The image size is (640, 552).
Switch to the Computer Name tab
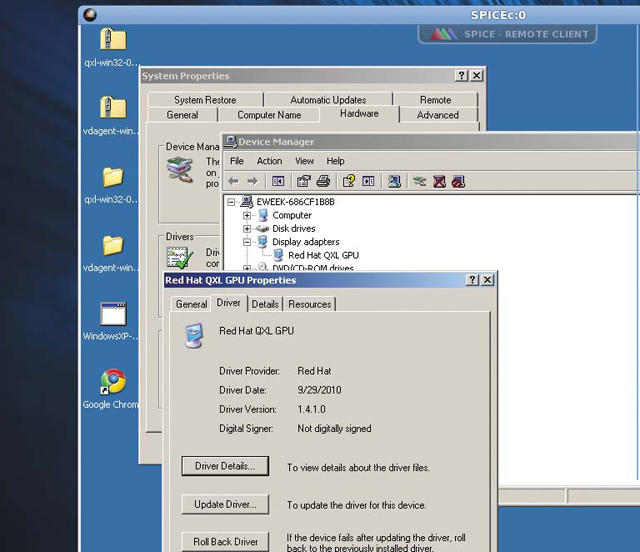269,115
